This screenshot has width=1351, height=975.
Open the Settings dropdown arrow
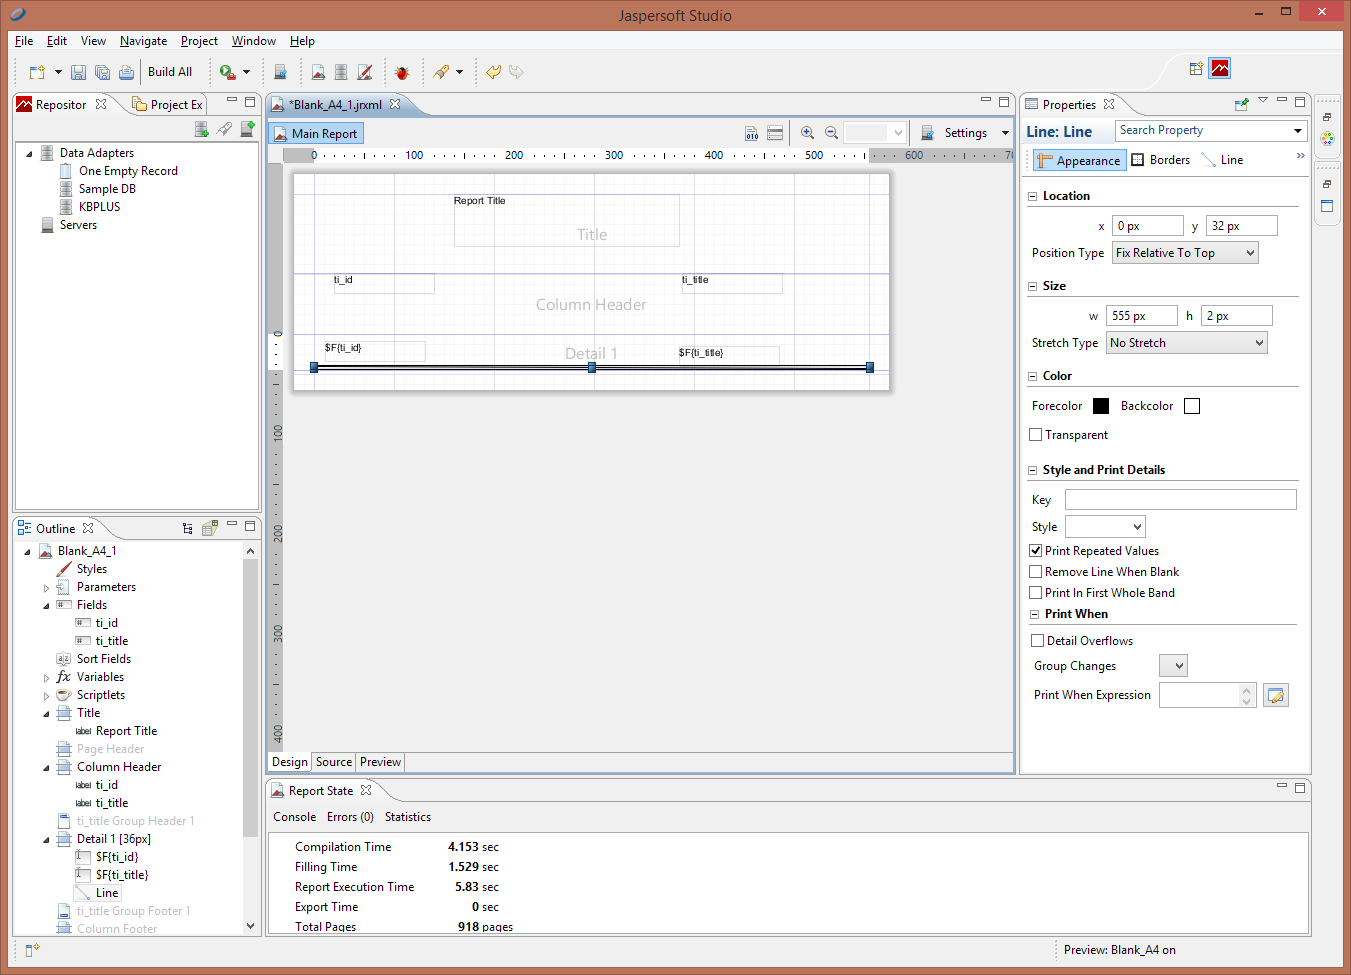[1005, 133]
